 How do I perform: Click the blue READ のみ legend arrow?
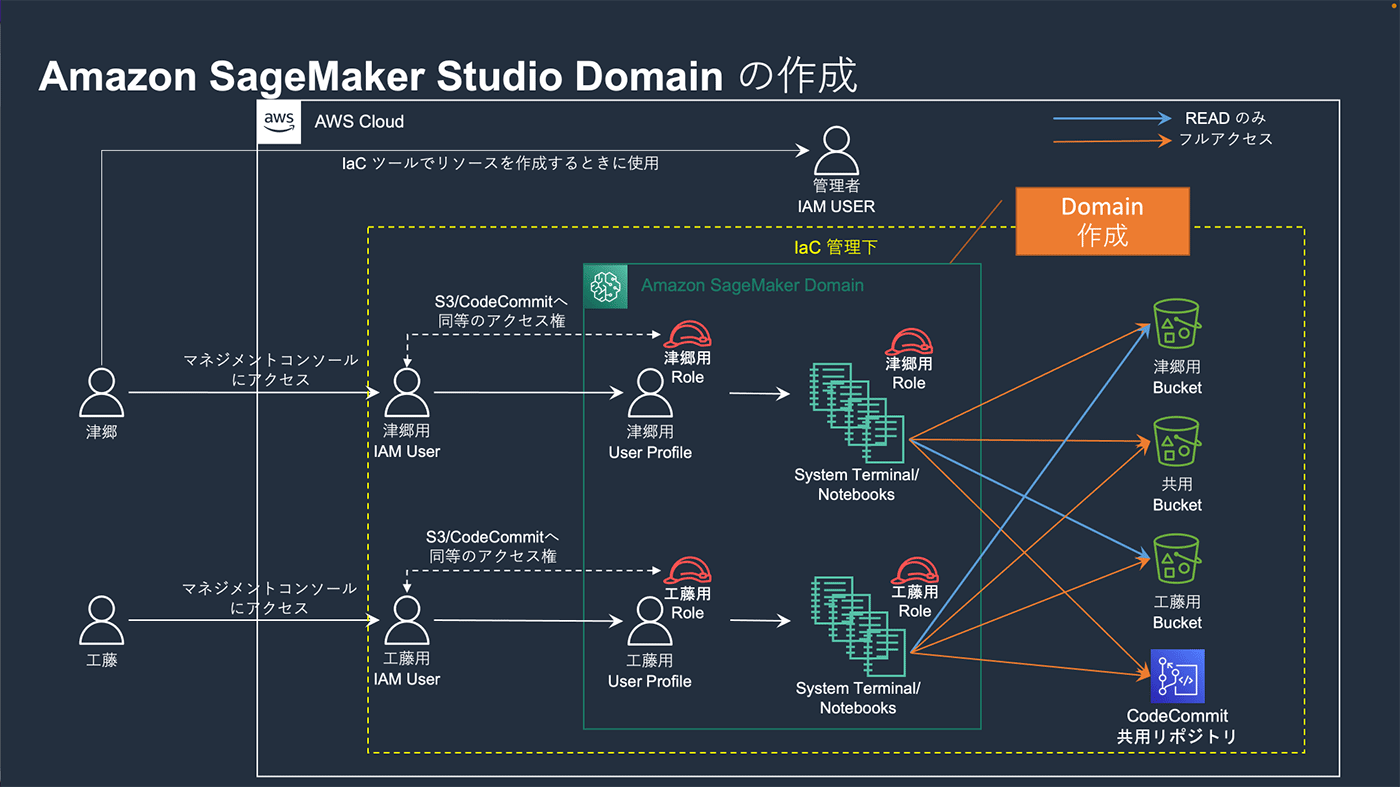point(1111,118)
